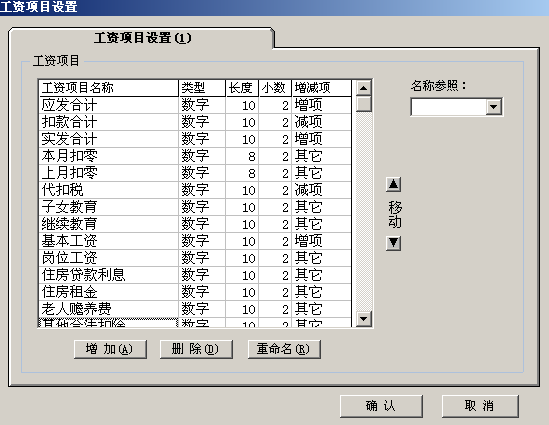Click 其它 cell in 岗位工资 row
Screen dimensions: 549x425
321,258
